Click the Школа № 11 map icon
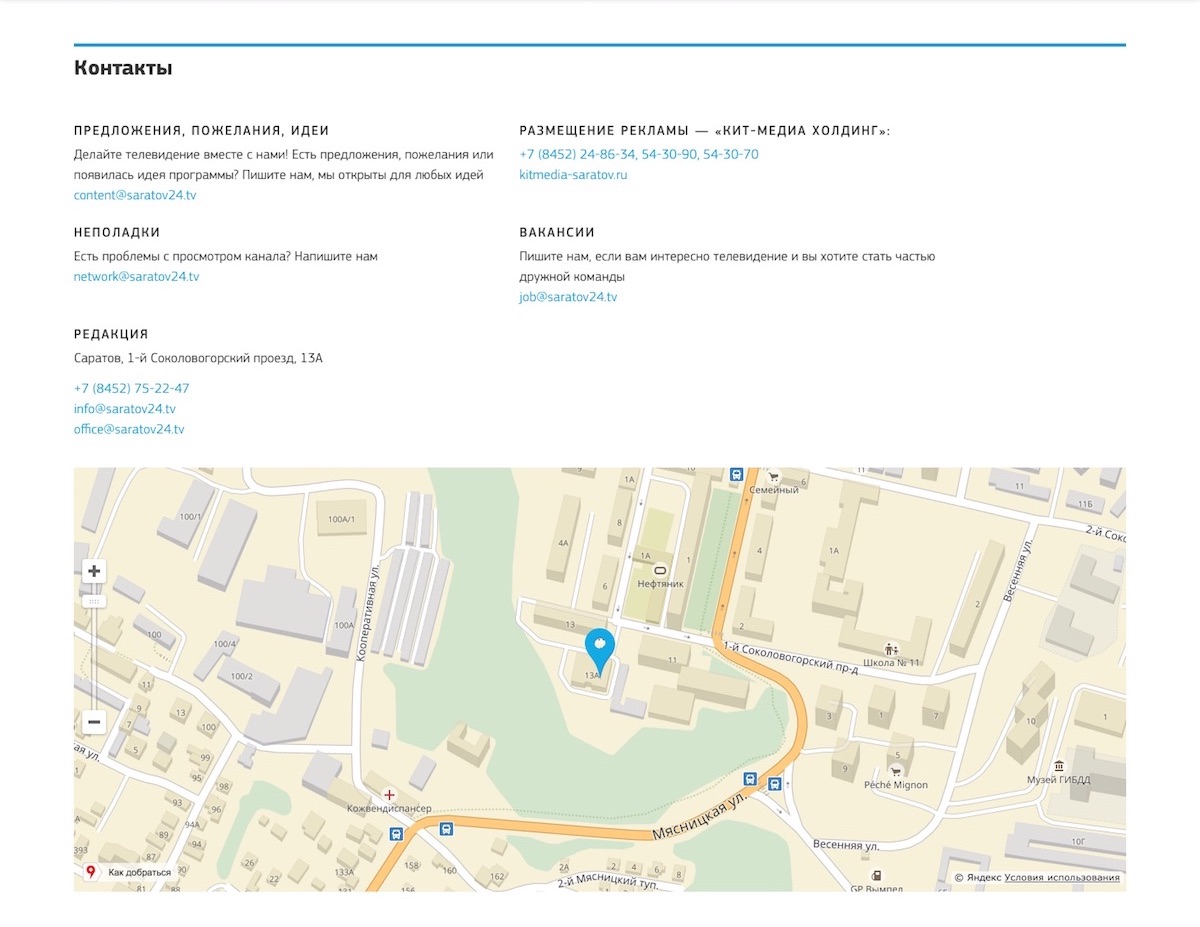1200x927 pixels. pos(890,649)
